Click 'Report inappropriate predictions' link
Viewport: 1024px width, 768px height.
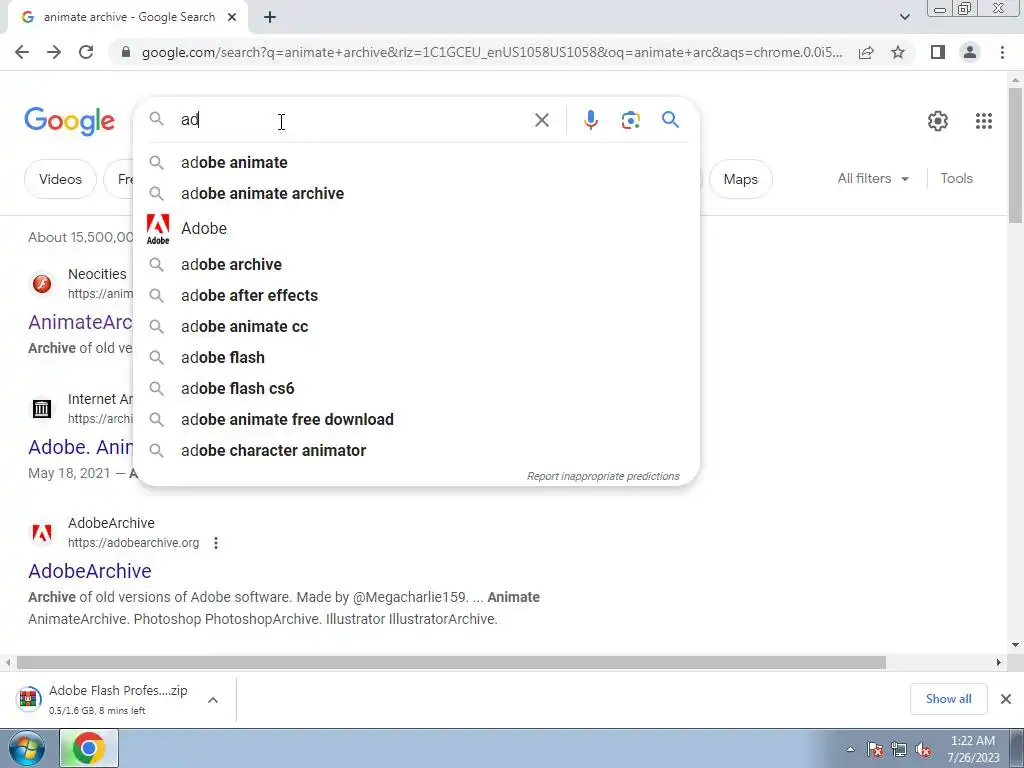click(603, 476)
